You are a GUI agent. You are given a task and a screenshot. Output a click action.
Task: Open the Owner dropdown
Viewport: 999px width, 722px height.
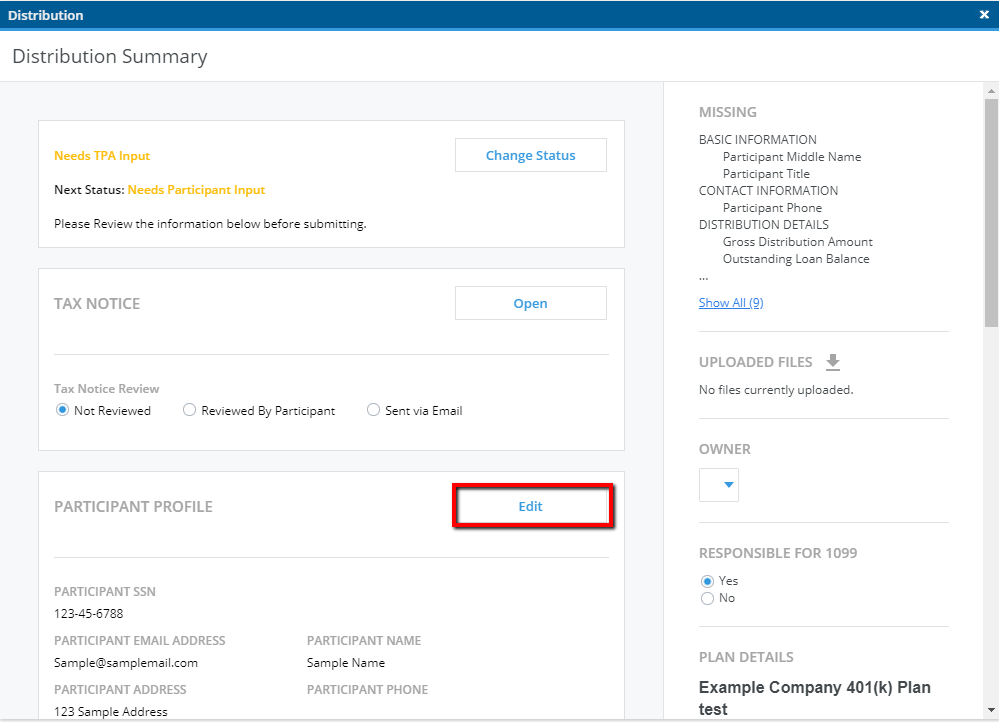click(x=719, y=485)
